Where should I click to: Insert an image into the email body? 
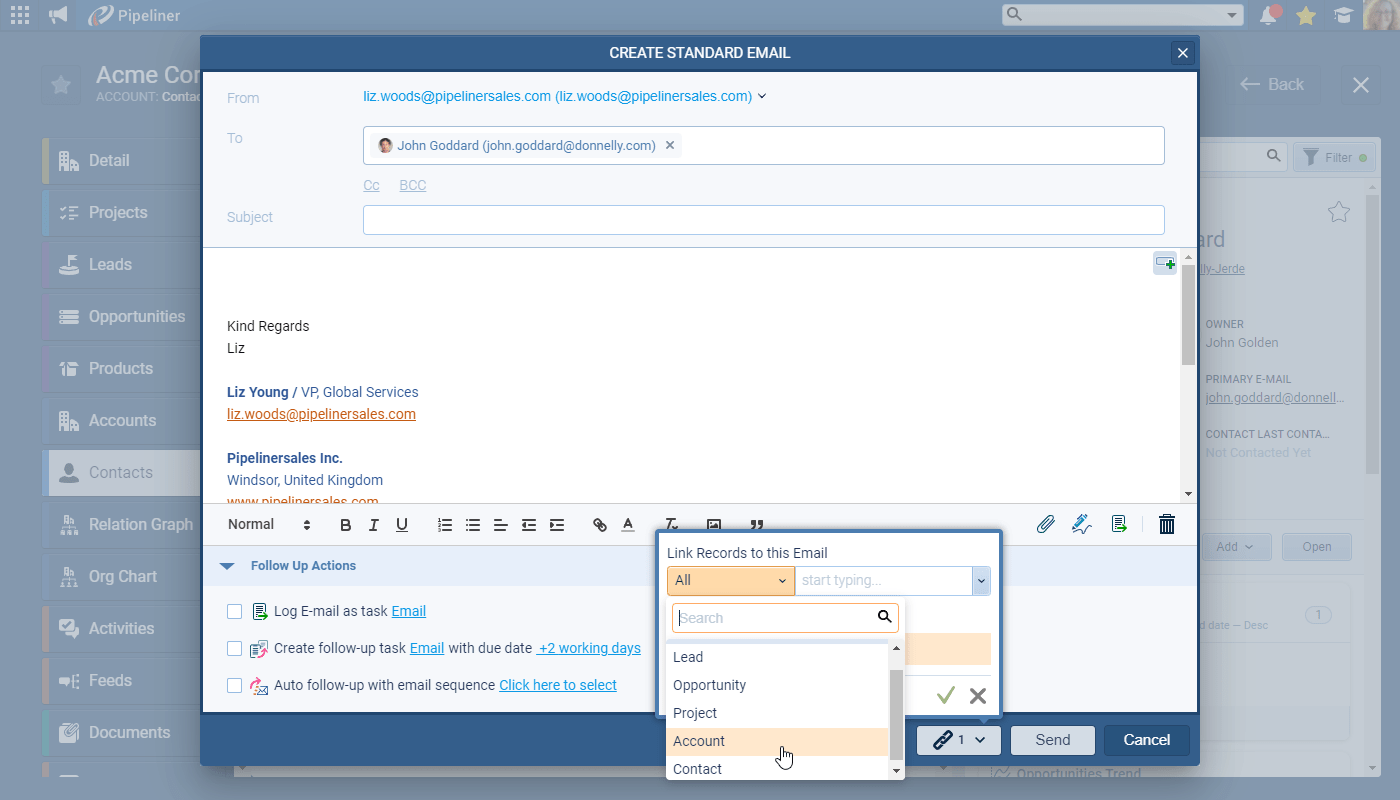pos(713,524)
